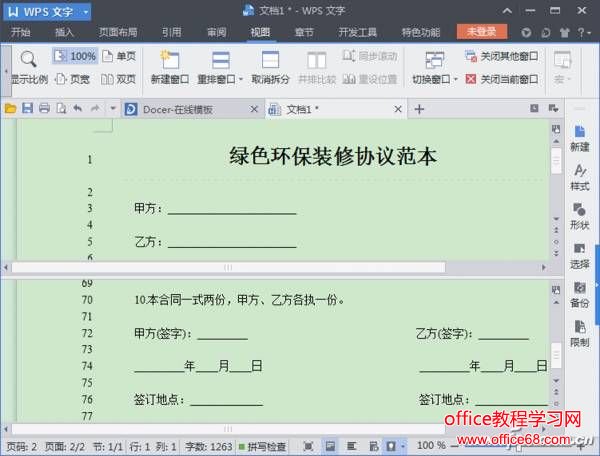Click 取消拆分 to remove split
The width and height of the screenshot is (600, 456).
tap(270, 67)
